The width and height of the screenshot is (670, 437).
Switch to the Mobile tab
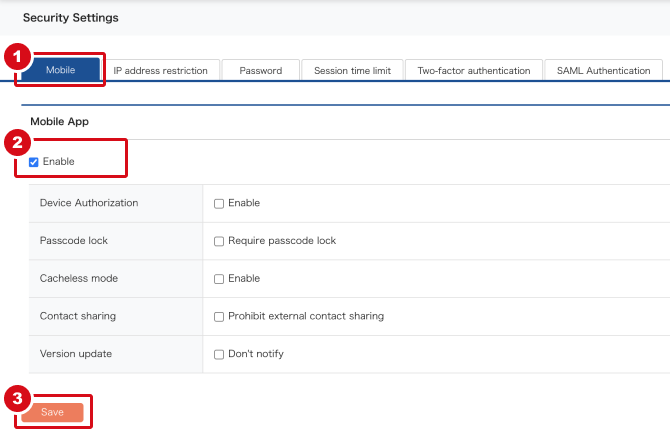[x=60, y=70]
